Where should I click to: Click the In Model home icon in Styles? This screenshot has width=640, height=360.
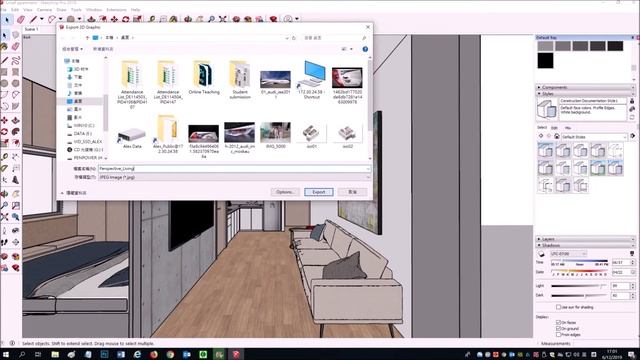point(557,136)
